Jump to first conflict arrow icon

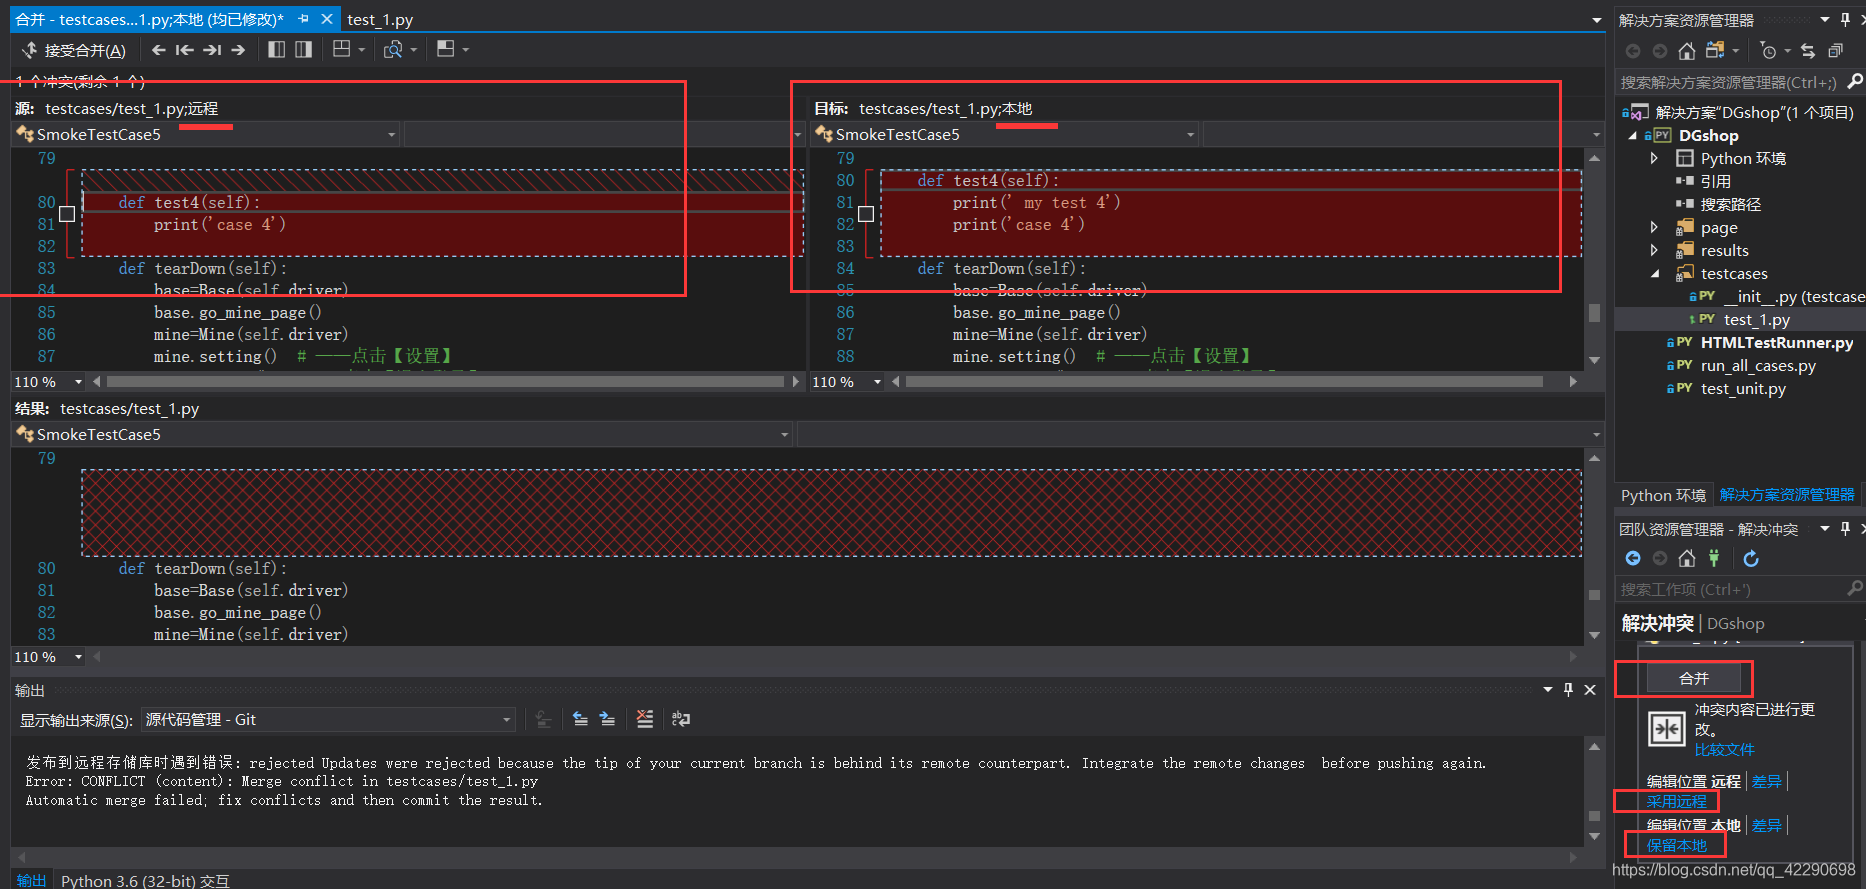click(x=184, y=49)
